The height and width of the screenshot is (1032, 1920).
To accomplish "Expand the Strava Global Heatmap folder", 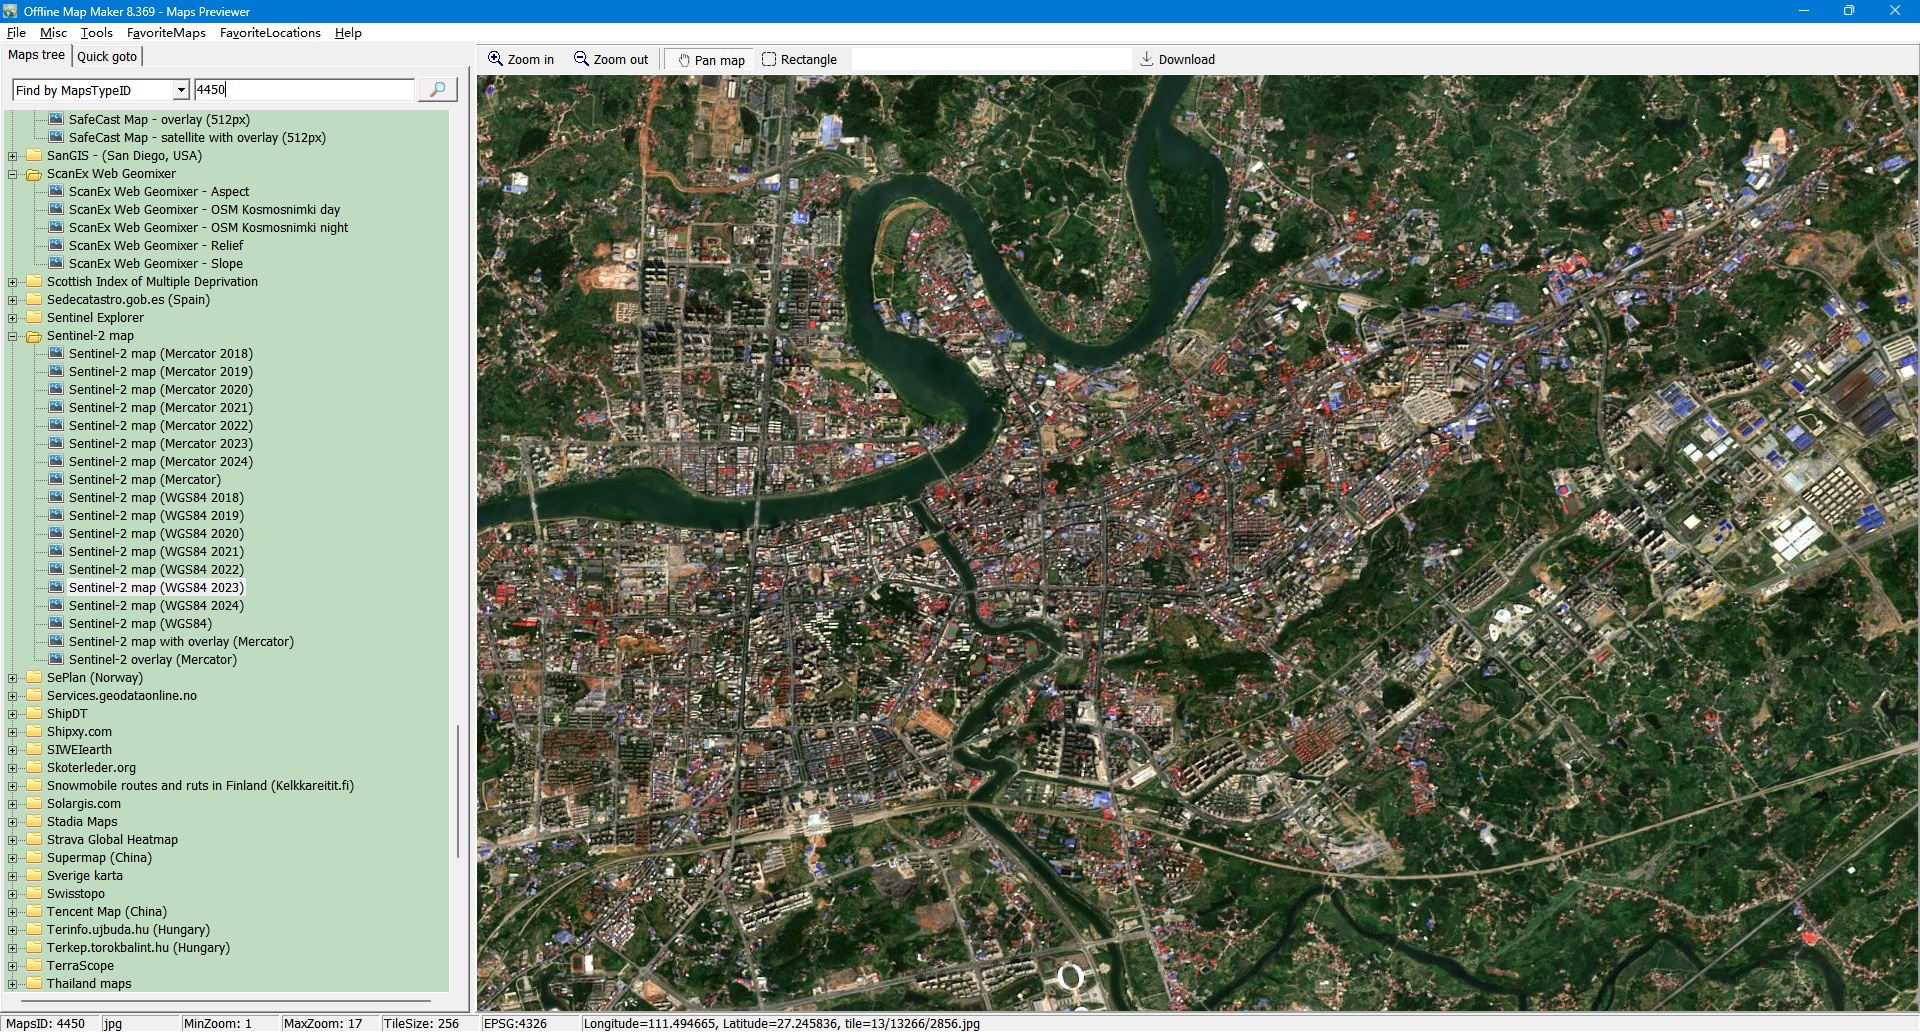I will click(x=13, y=840).
